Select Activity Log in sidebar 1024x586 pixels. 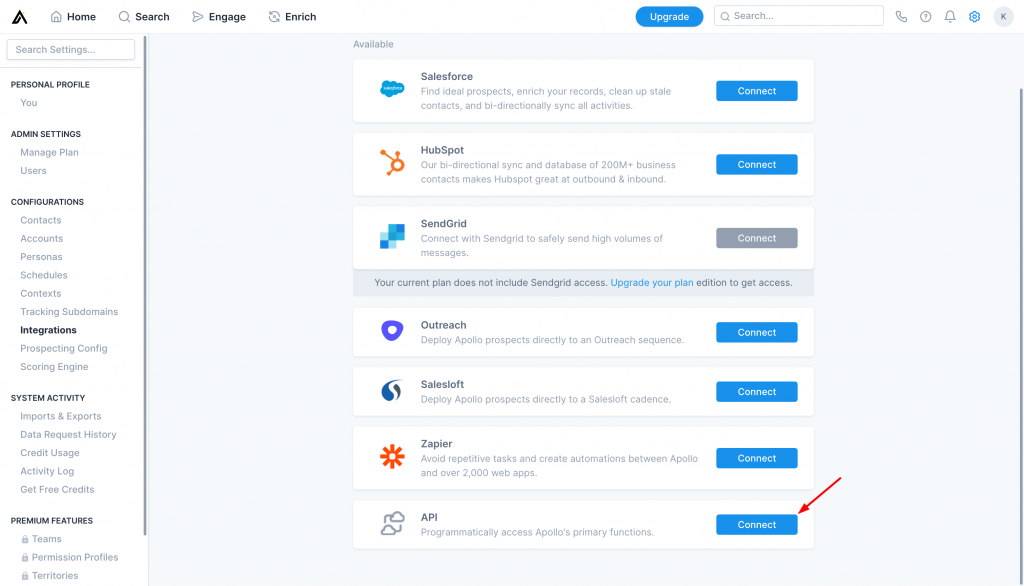point(47,471)
